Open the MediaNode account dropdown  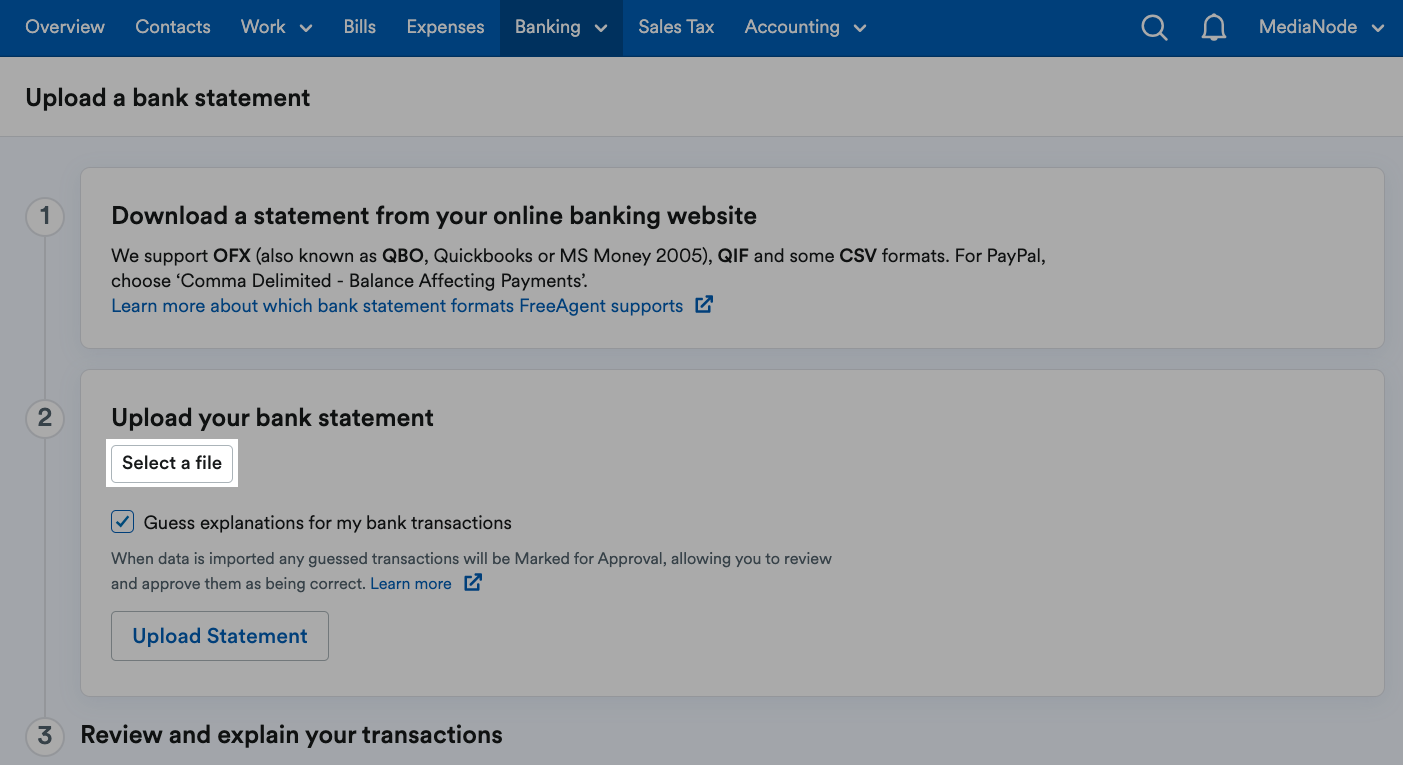coord(1320,28)
